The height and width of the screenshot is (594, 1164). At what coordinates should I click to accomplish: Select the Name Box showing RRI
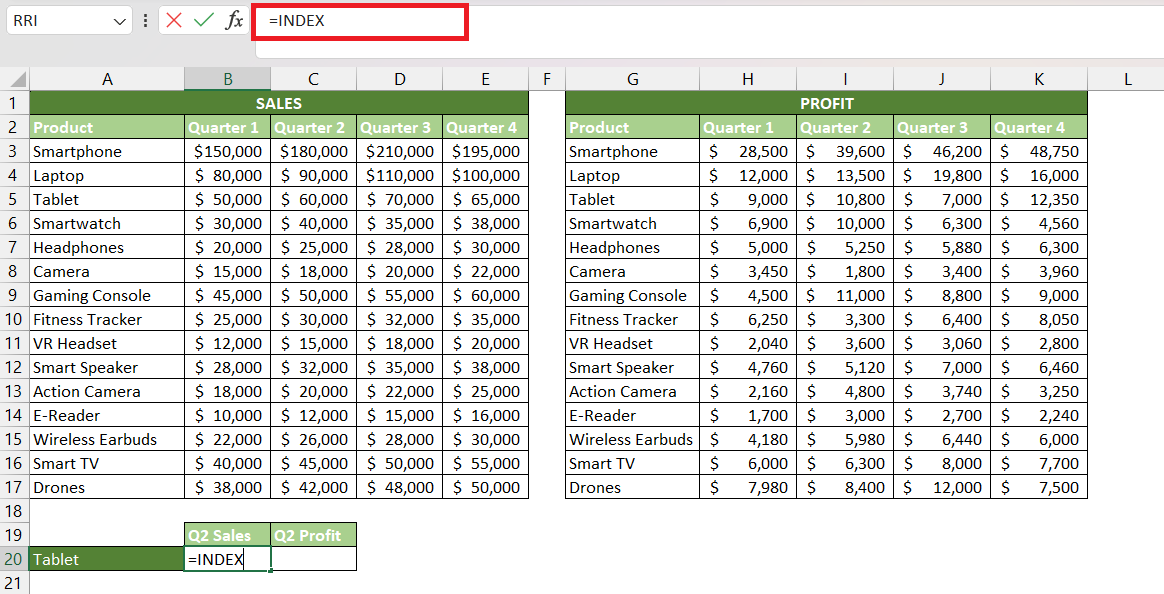point(59,21)
